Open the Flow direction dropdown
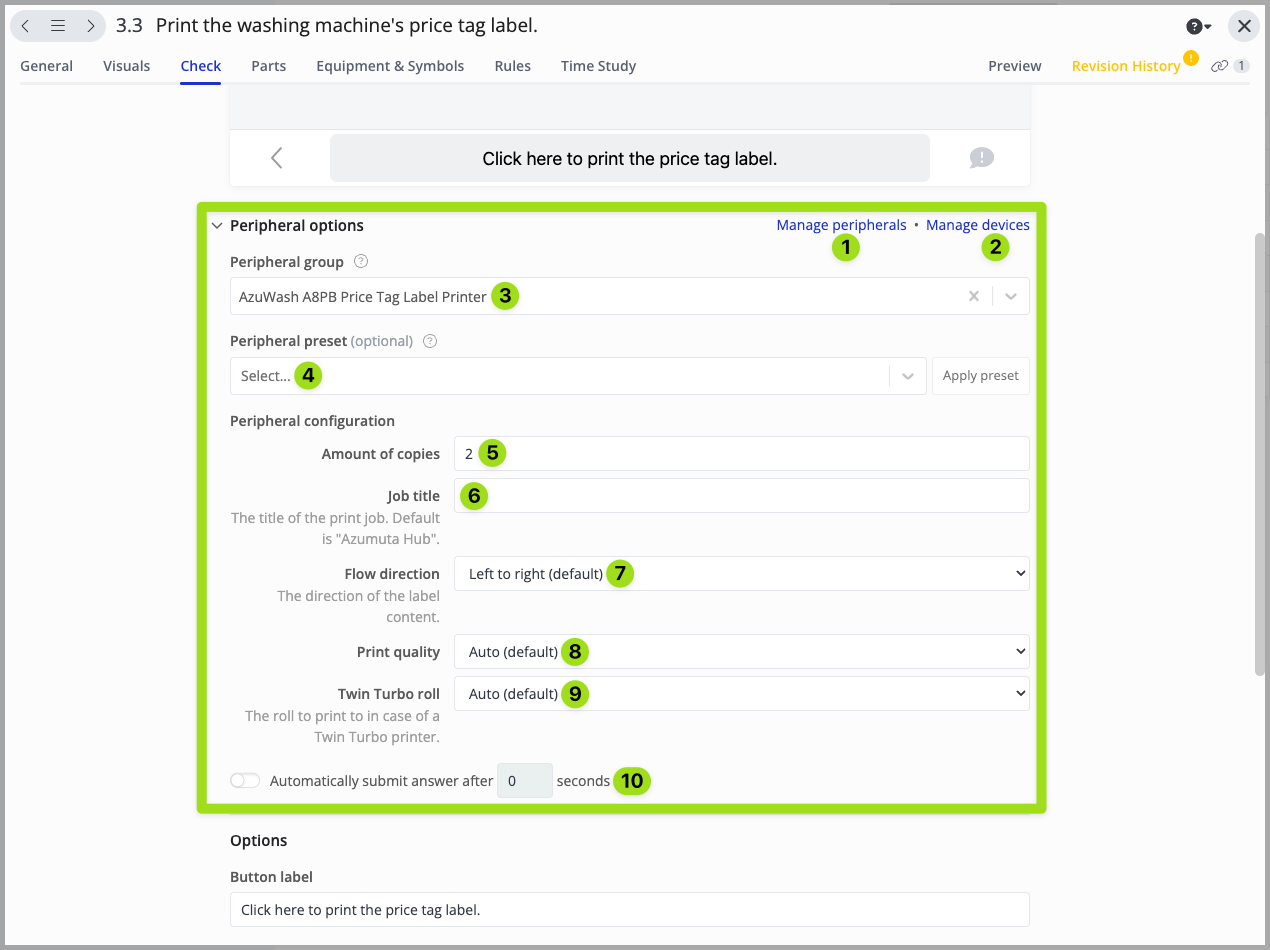 click(x=740, y=574)
